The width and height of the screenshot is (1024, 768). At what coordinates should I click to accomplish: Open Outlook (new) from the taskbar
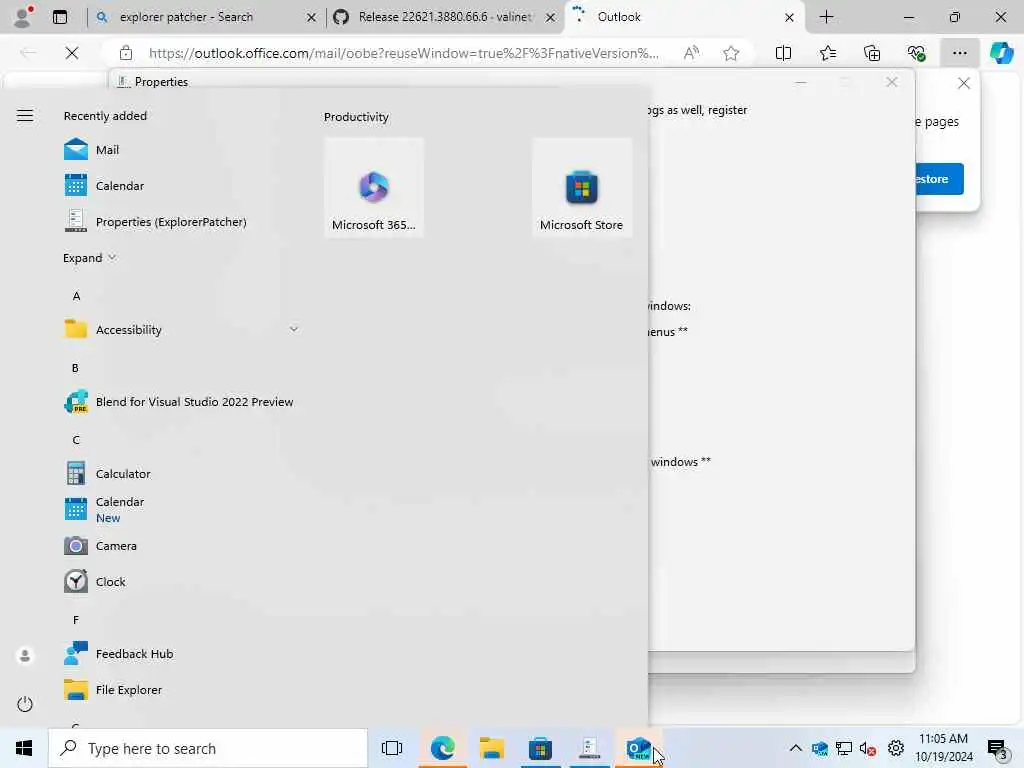coord(638,748)
